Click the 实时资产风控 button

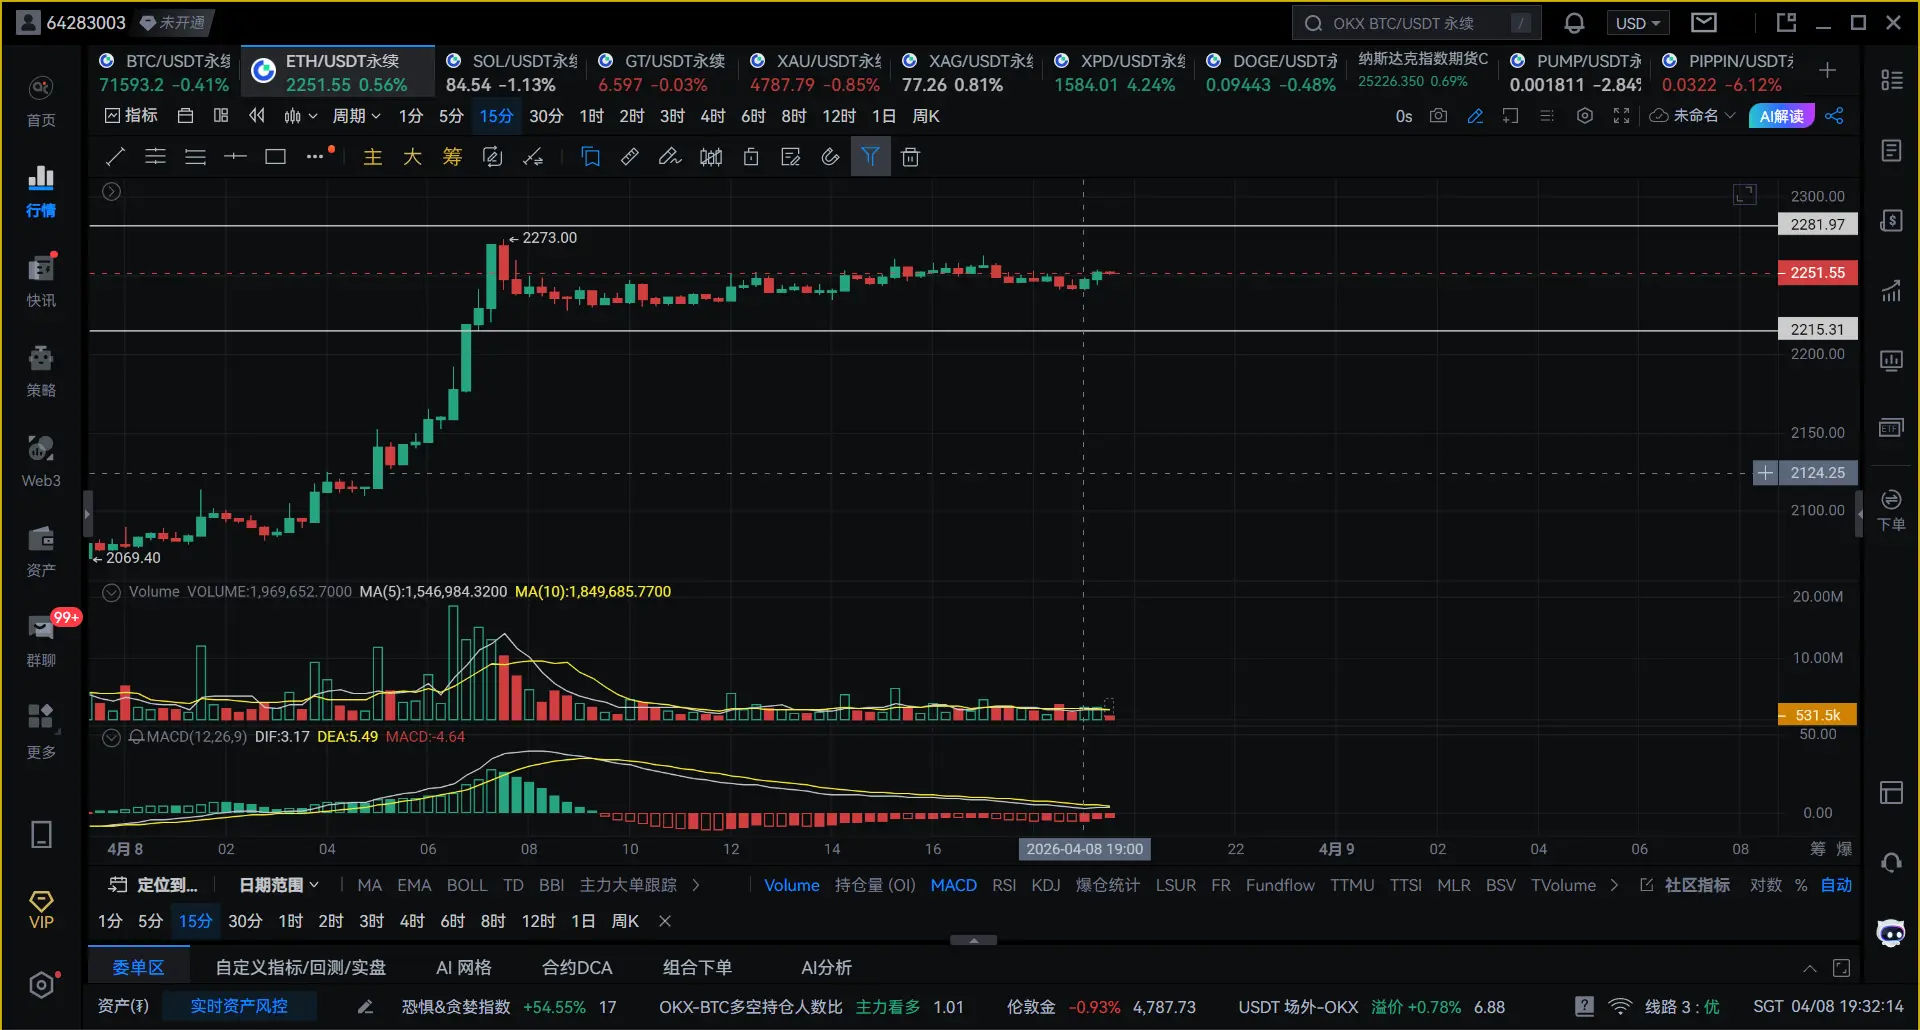[239, 1006]
